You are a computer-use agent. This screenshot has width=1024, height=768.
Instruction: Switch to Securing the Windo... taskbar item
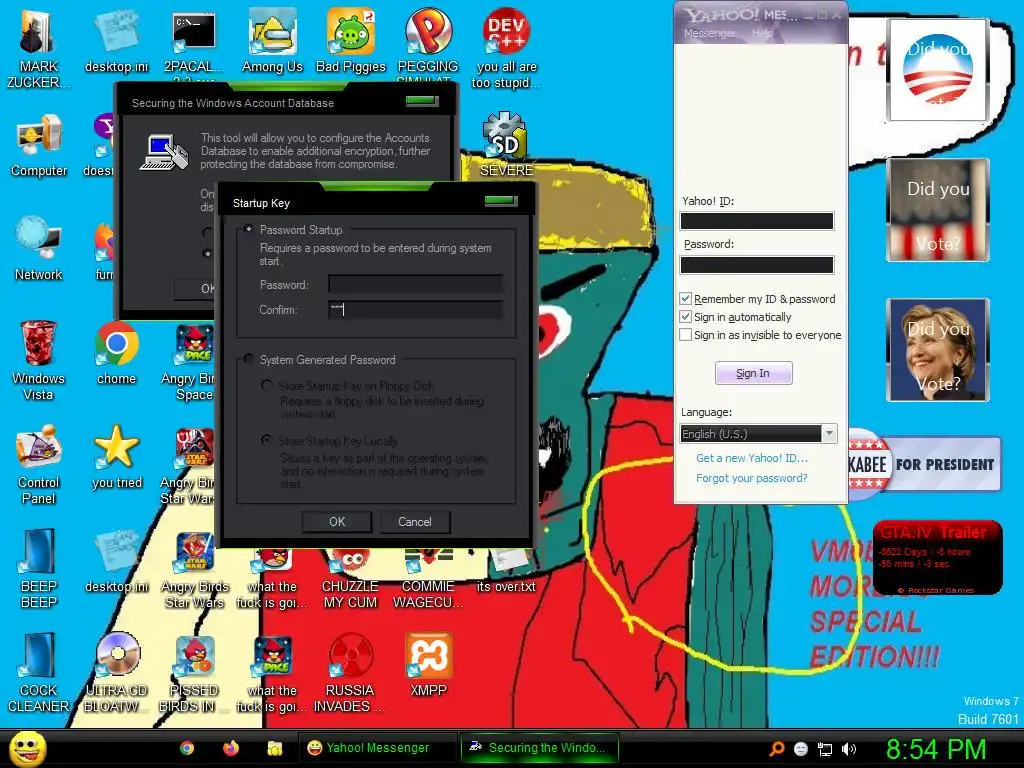(539, 748)
